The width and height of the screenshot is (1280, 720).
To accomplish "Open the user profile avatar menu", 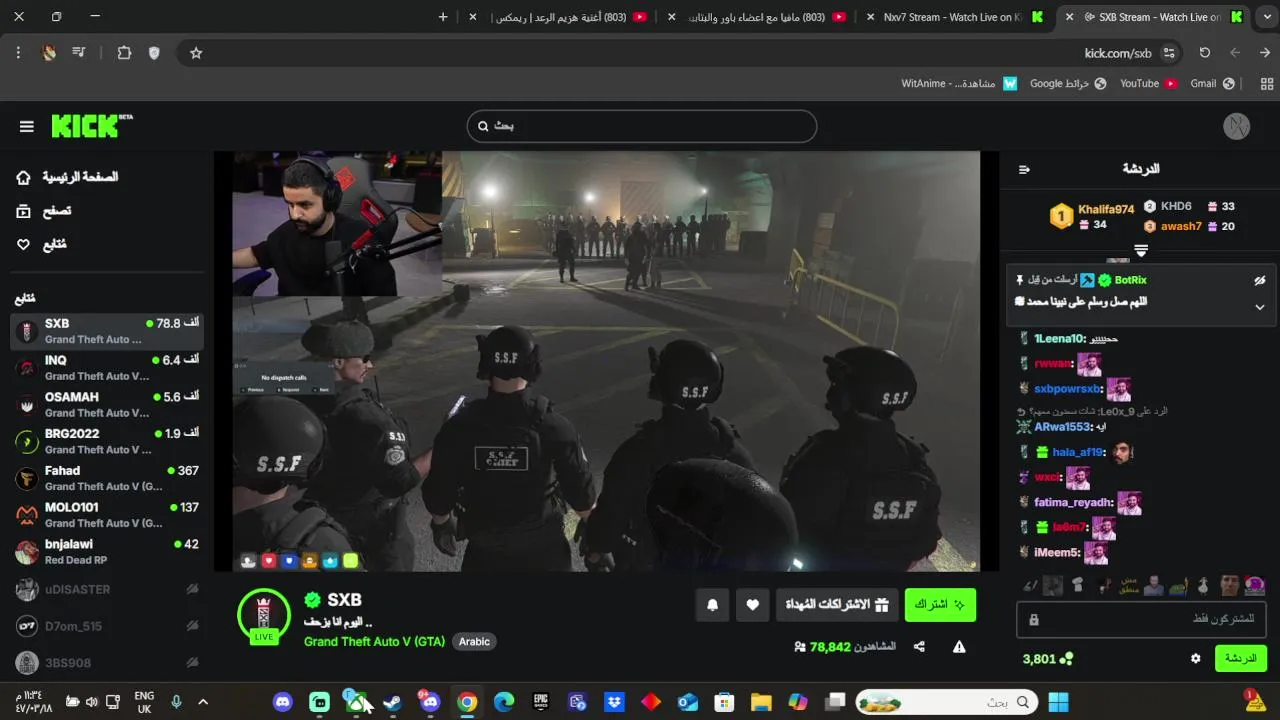I will coord(1237,126).
